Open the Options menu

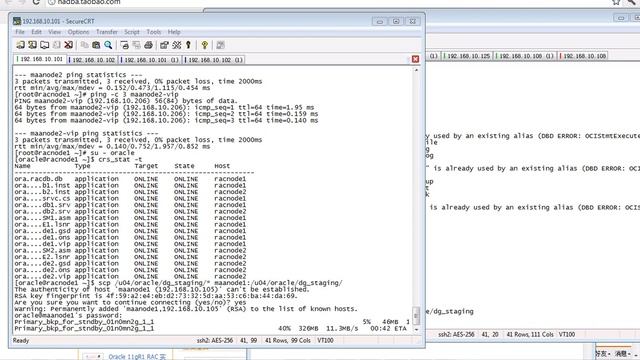[x=78, y=32]
